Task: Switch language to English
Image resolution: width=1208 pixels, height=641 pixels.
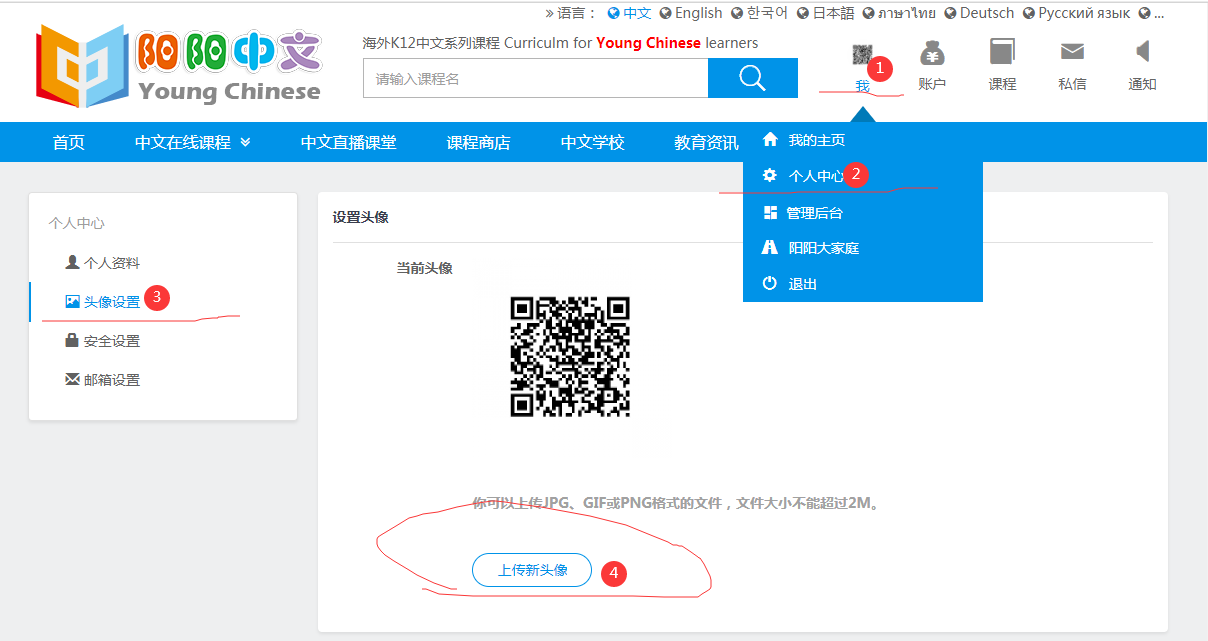Action: pyautogui.click(x=698, y=13)
